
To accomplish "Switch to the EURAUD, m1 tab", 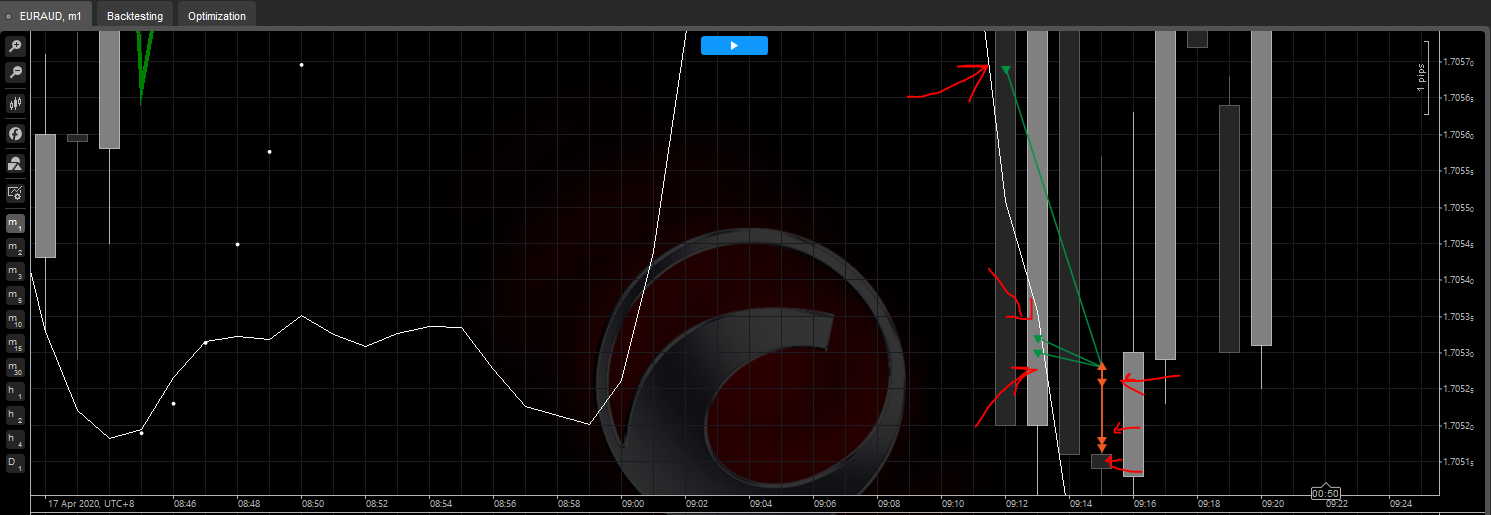I will click(46, 15).
